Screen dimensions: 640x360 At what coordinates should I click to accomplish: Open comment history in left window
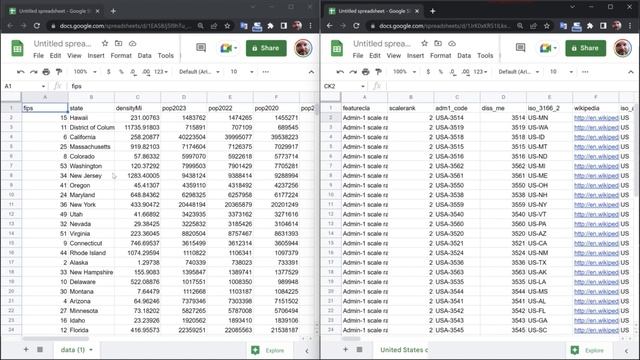[201, 48]
